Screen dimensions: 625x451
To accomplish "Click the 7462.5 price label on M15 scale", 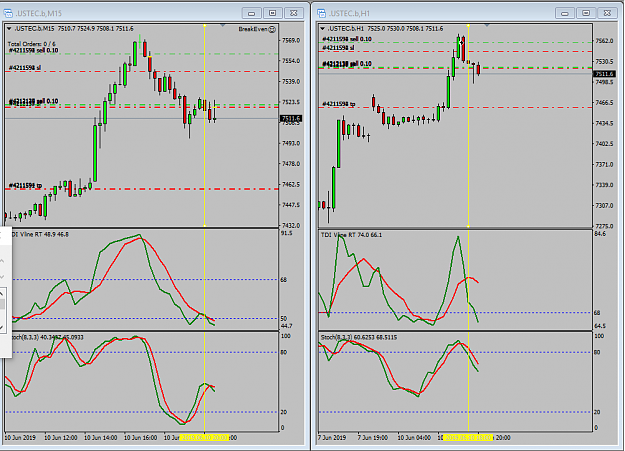I will (x=291, y=185).
